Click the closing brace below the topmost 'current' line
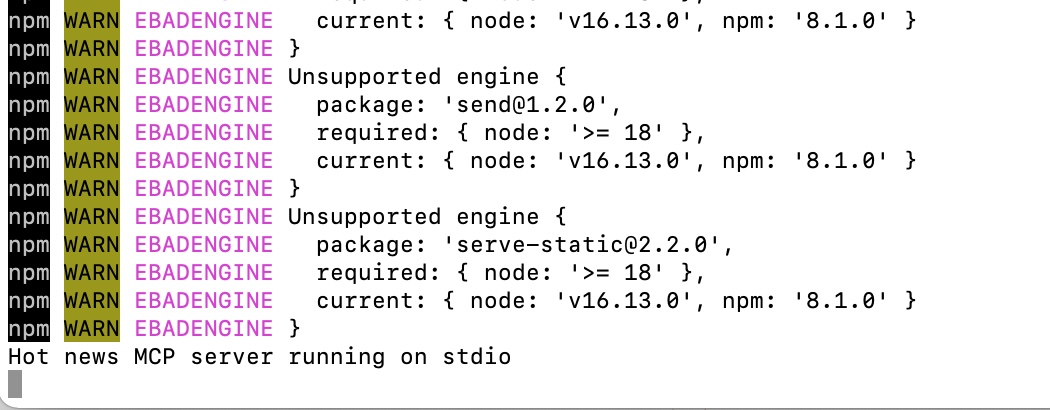Screen dimensions: 1050x410 click(x=294, y=48)
